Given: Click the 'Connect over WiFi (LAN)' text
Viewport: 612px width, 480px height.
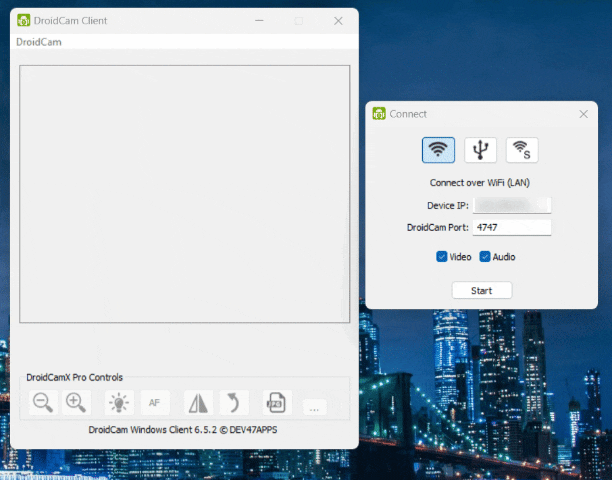Looking at the screenshot, I should 480,183.
